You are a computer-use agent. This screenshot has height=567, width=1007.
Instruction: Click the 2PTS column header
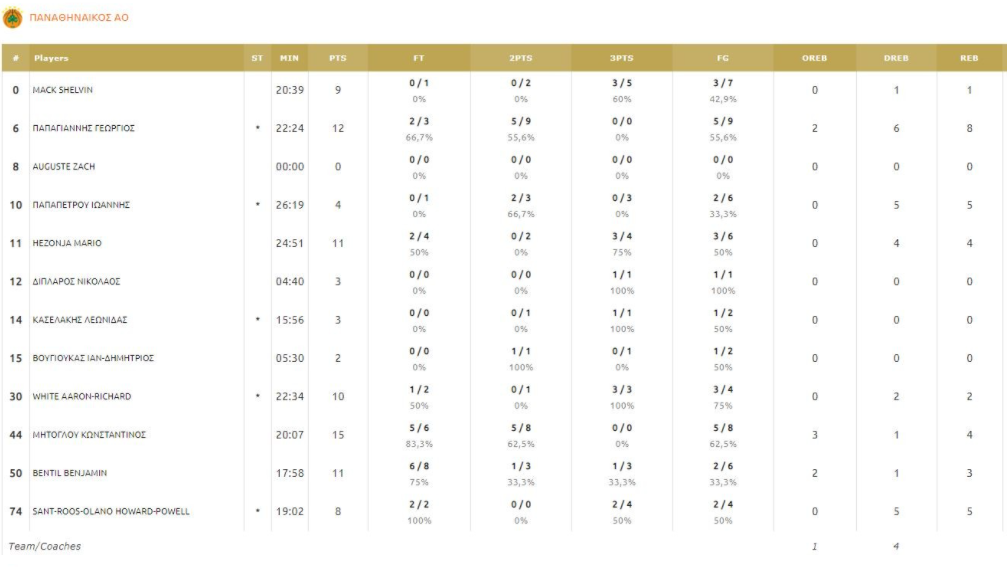pyautogui.click(x=521, y=58)
